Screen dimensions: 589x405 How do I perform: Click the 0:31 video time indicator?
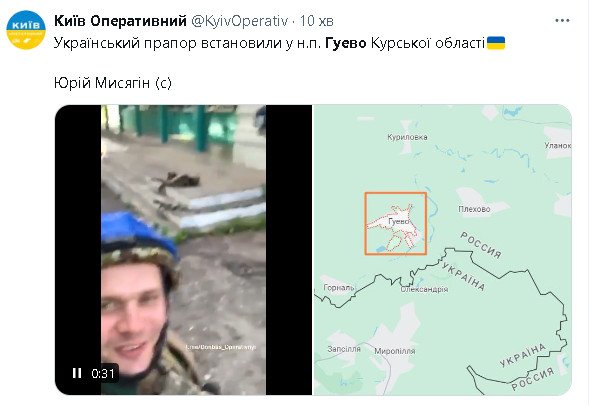pos(103,373)
